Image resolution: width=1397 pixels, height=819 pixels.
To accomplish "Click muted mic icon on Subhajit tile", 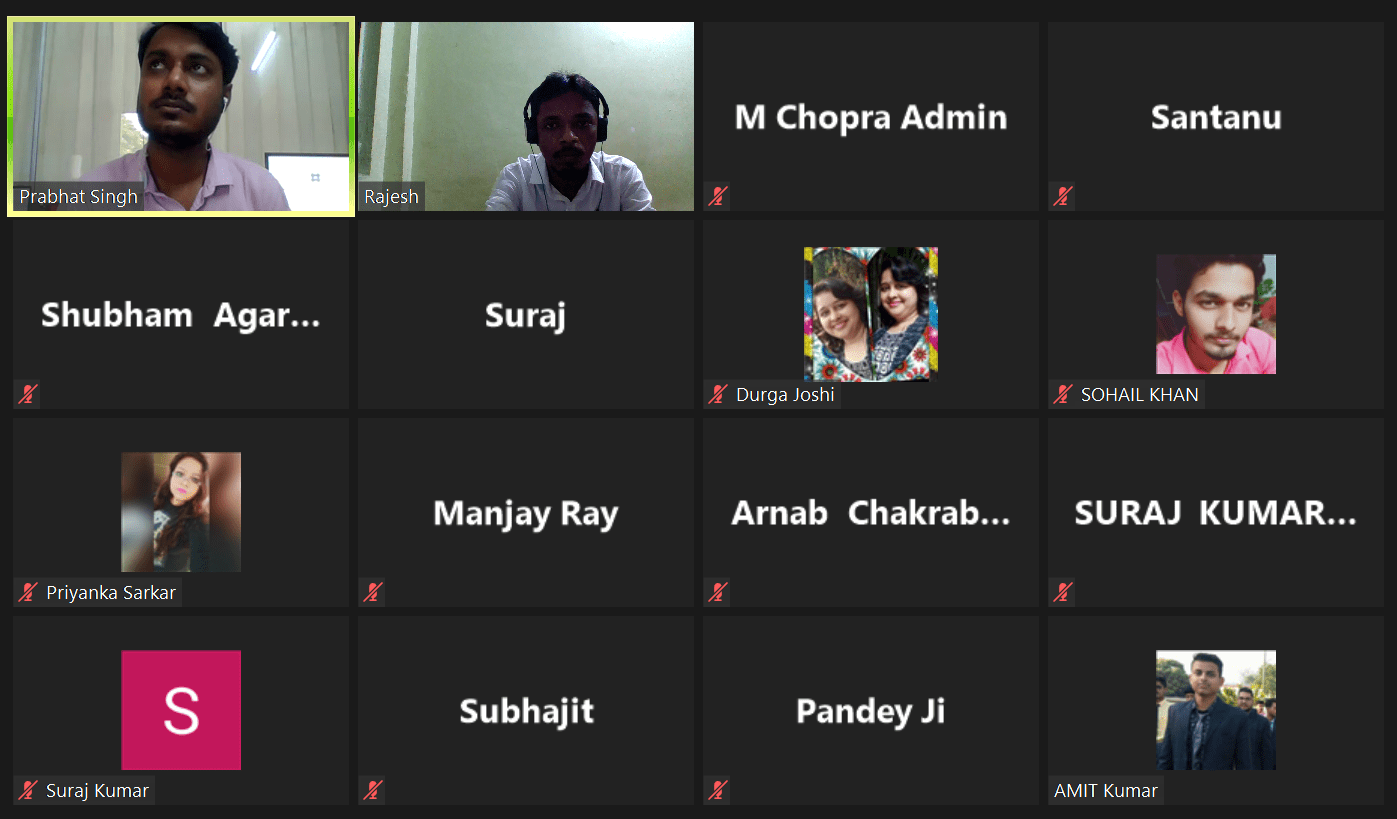I will pos(372,790).
